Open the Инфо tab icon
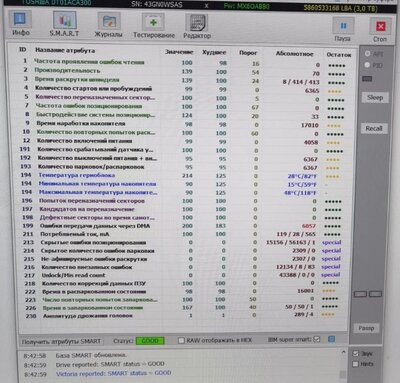 (20, 19)
